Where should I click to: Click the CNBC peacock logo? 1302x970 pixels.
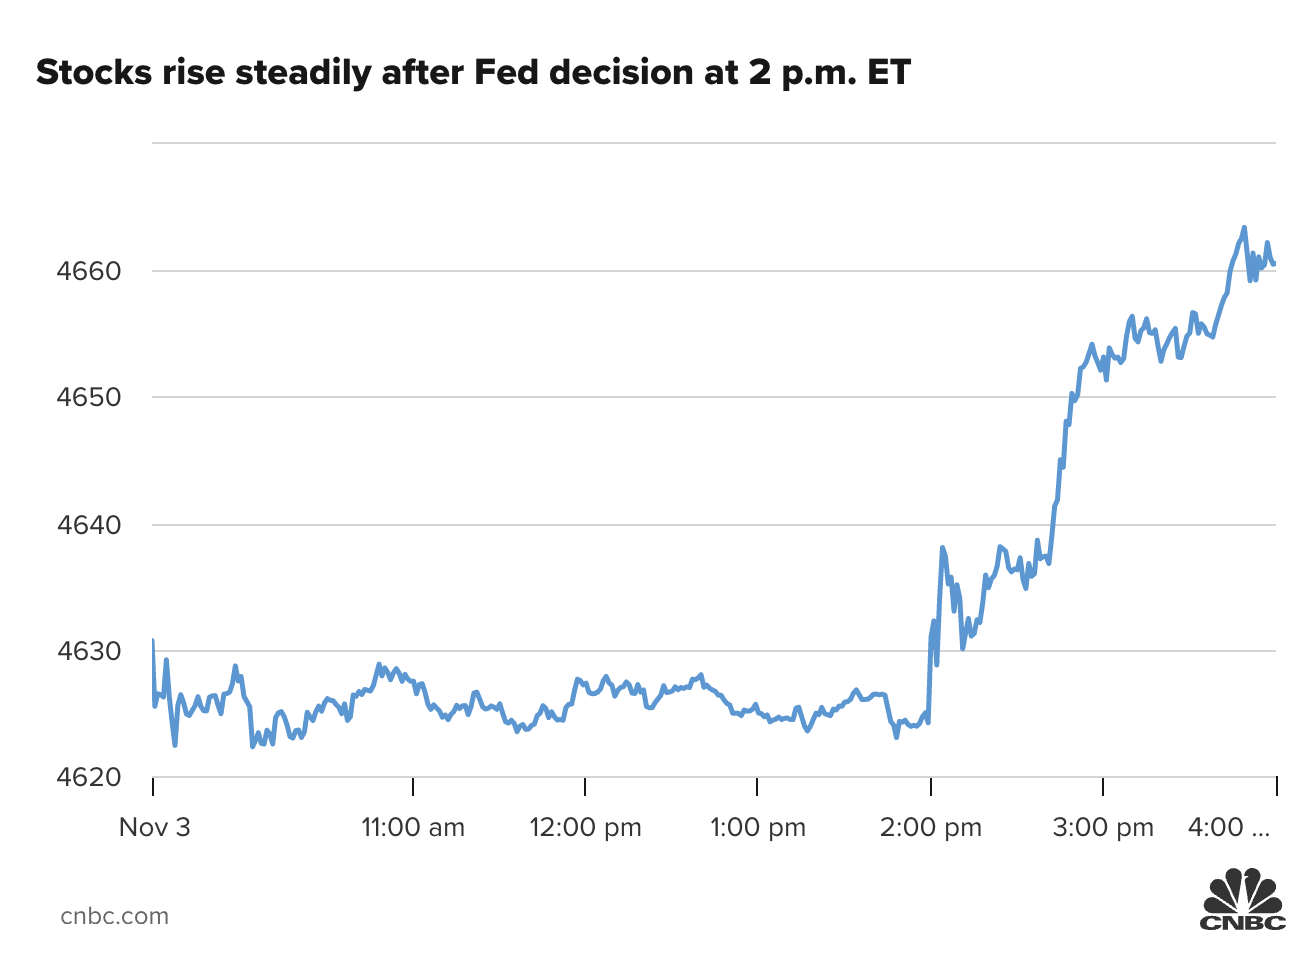[x=1243, y=900]
